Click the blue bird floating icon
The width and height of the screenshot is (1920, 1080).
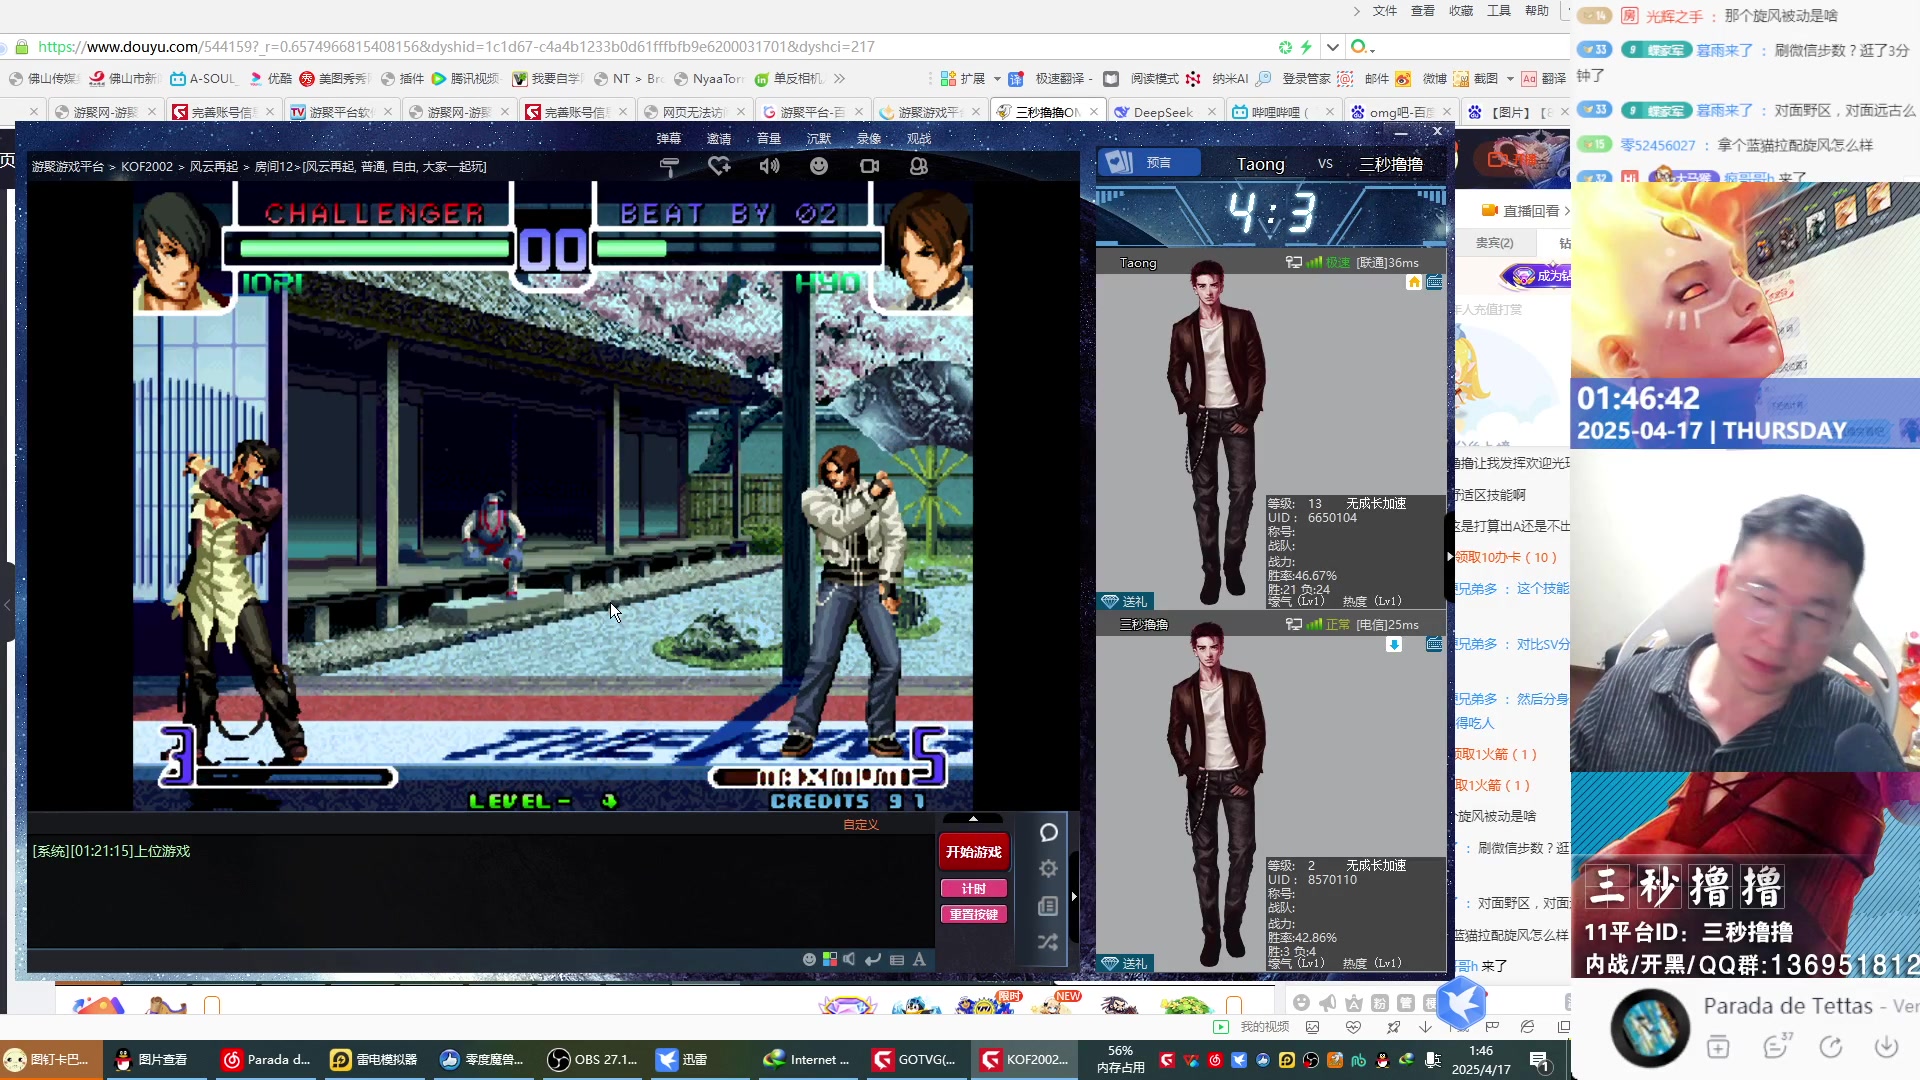1462,1001
